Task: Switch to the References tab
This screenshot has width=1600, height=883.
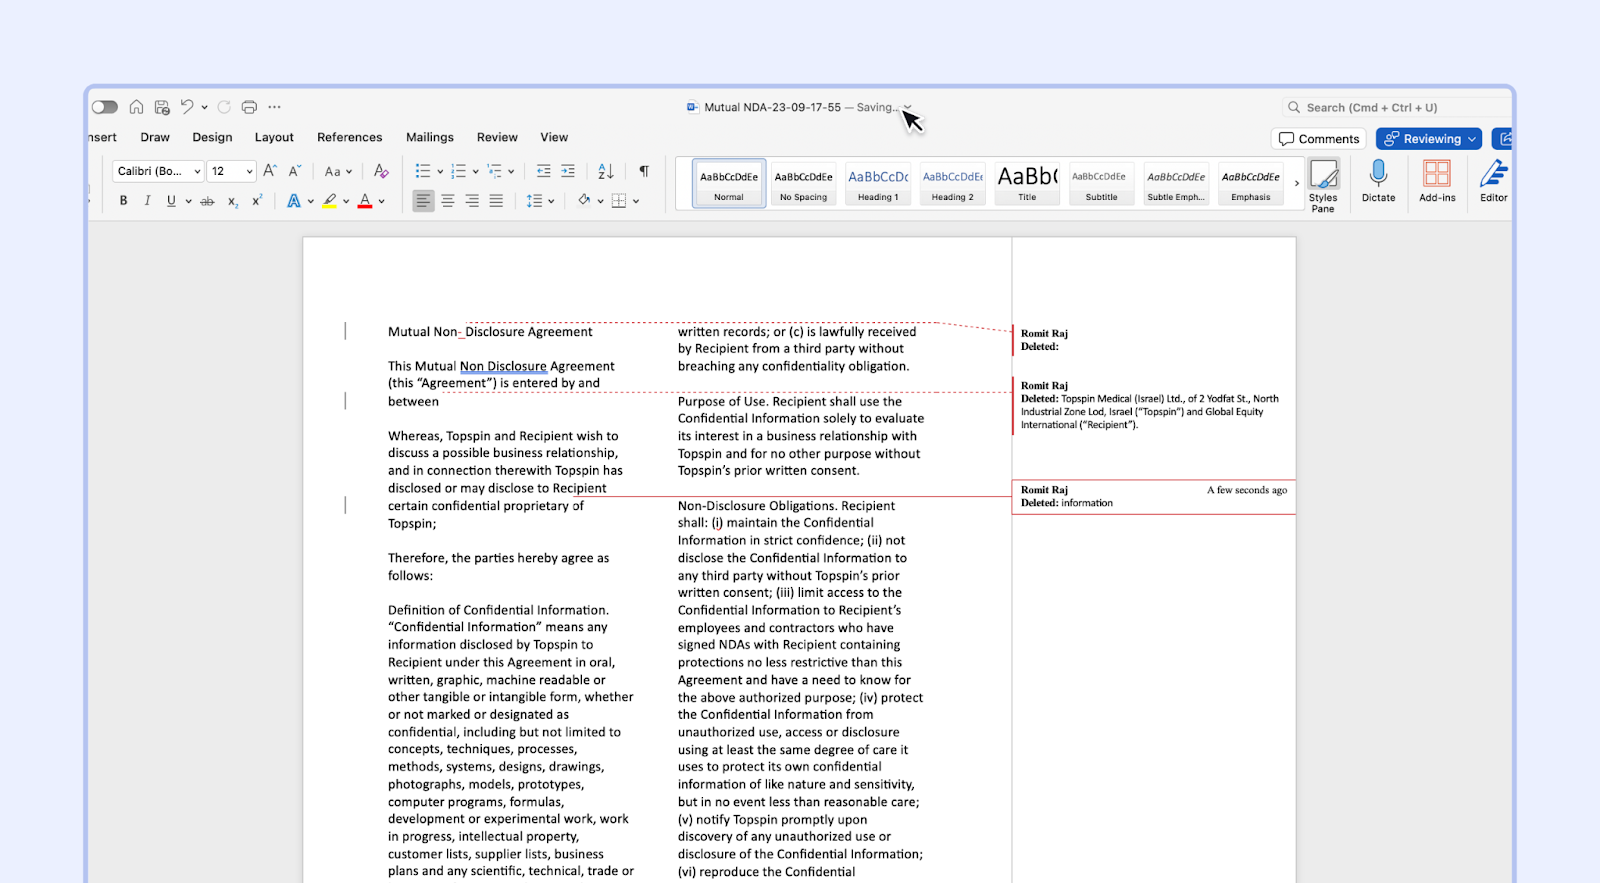Action: [x=349, y=137]
